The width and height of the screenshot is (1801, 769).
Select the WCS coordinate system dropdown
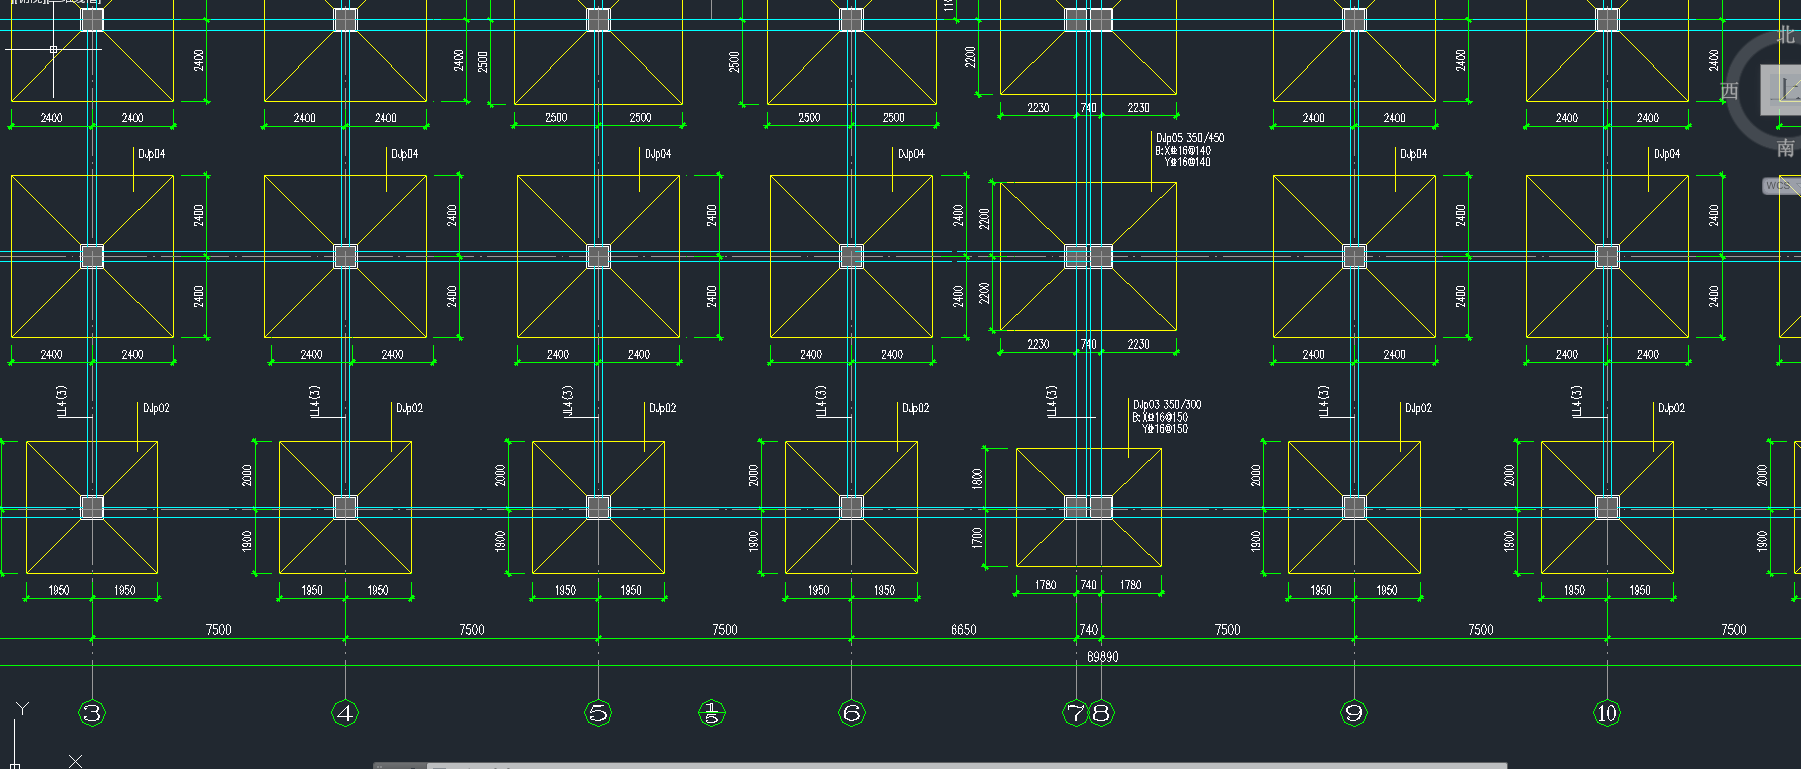(x=1781, y=186)
